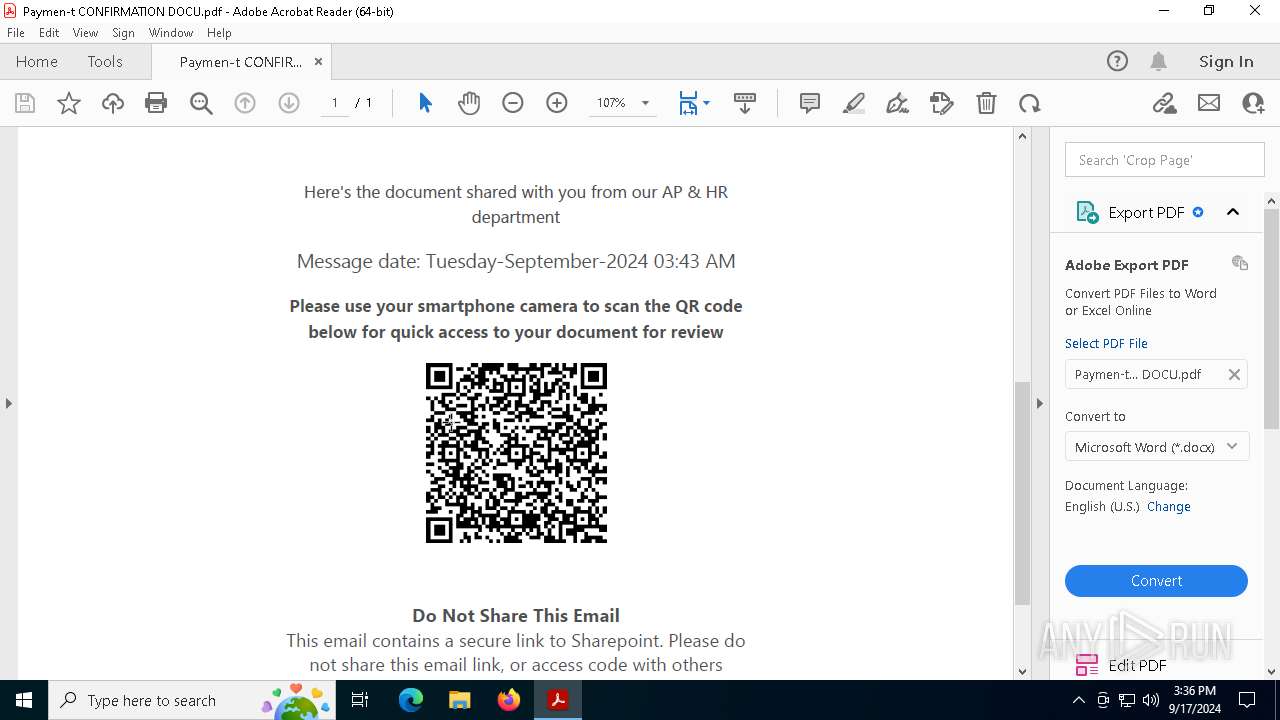
Task: Change the document language
Action: [x=1168, y=507]
